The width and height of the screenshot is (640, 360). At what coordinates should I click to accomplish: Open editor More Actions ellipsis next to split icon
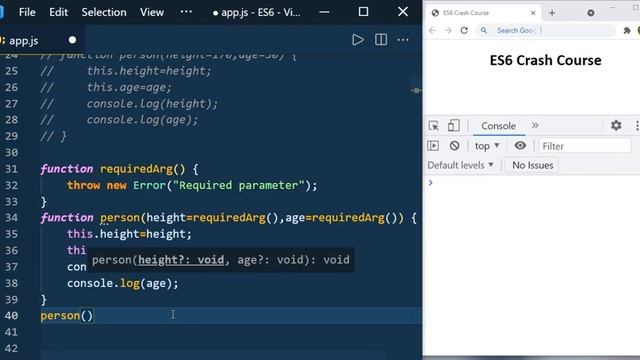(x=403, y=40)
